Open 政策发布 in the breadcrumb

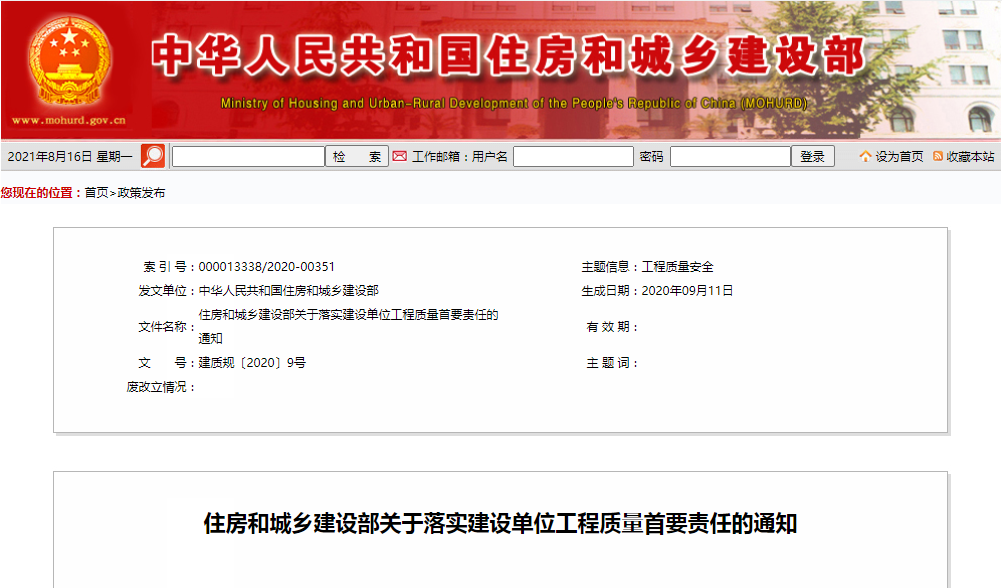(x=142, y=193)
